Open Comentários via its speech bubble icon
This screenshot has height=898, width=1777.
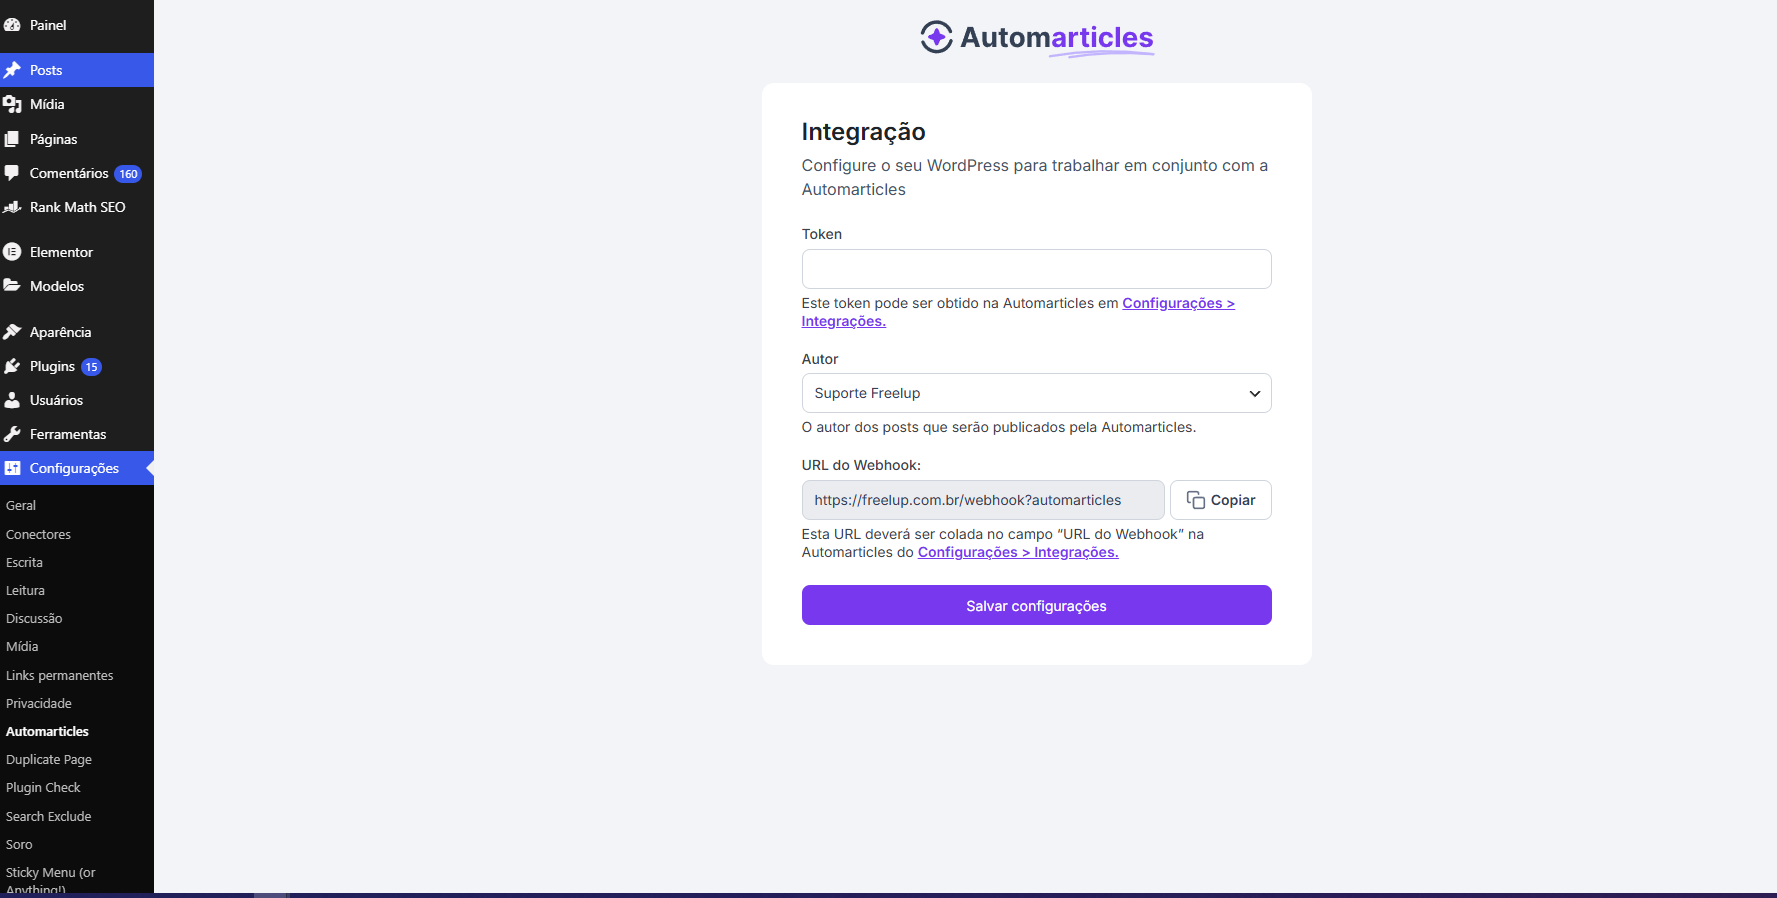point(12,173)
